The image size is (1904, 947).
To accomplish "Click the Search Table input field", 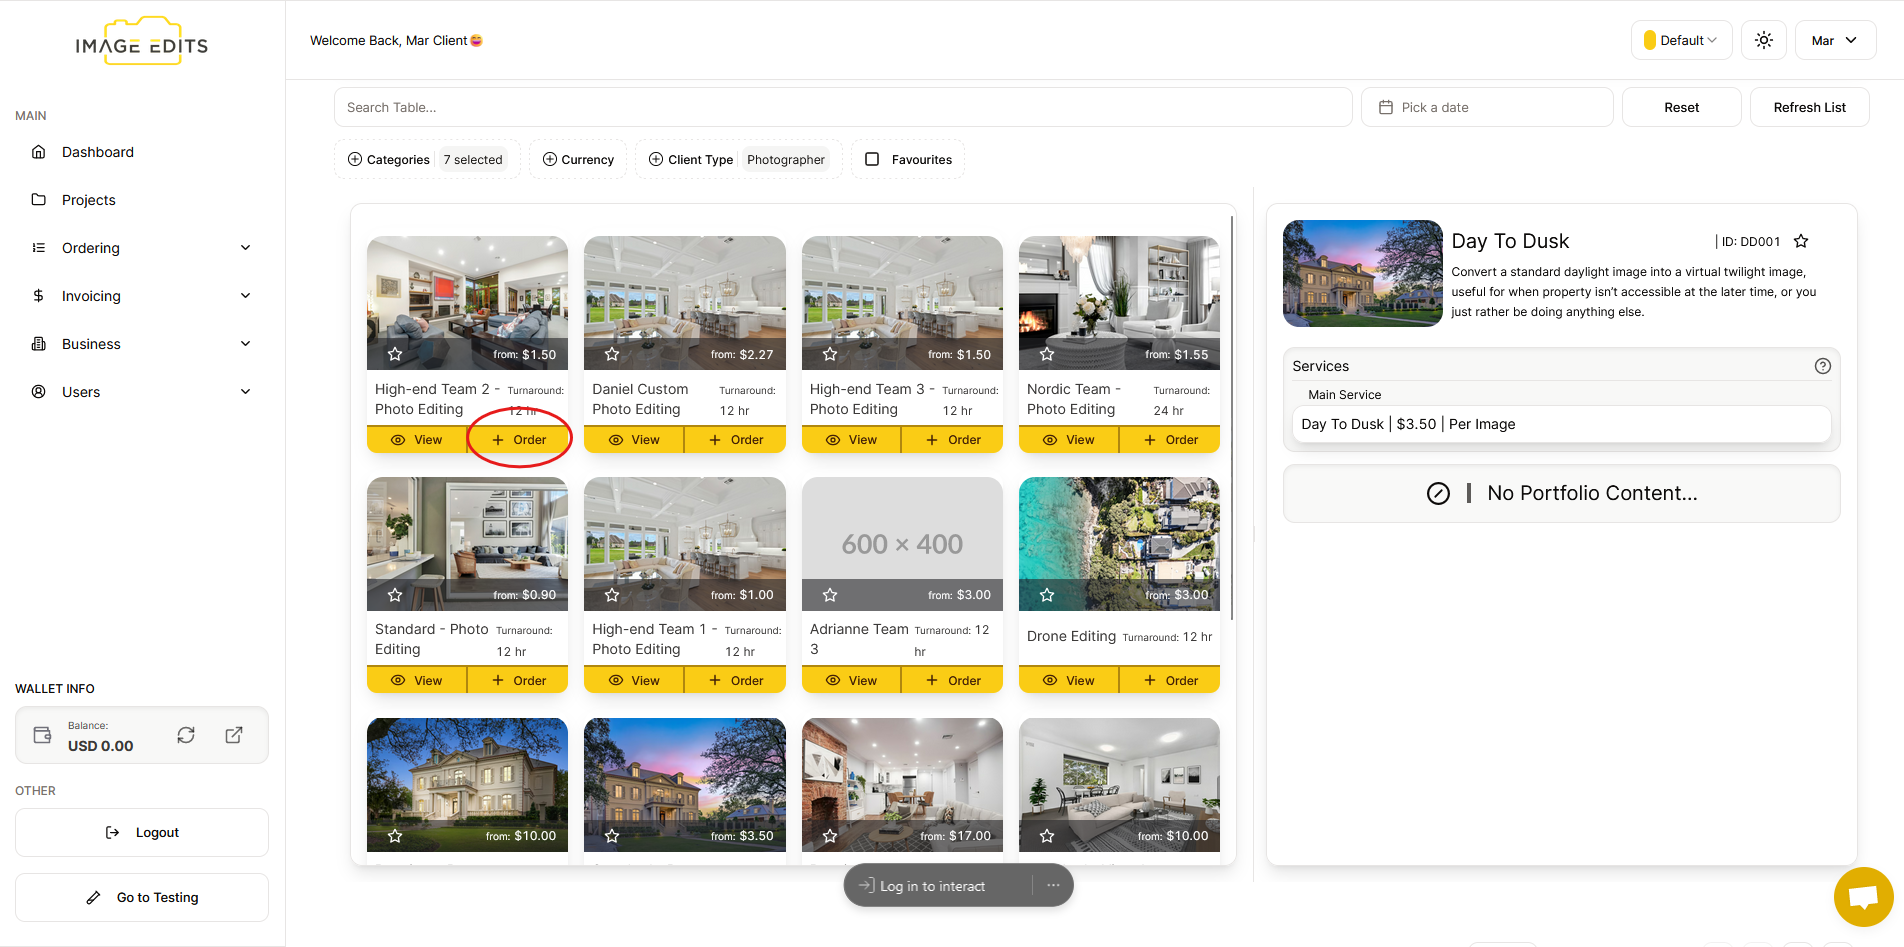I will (842, 107).
